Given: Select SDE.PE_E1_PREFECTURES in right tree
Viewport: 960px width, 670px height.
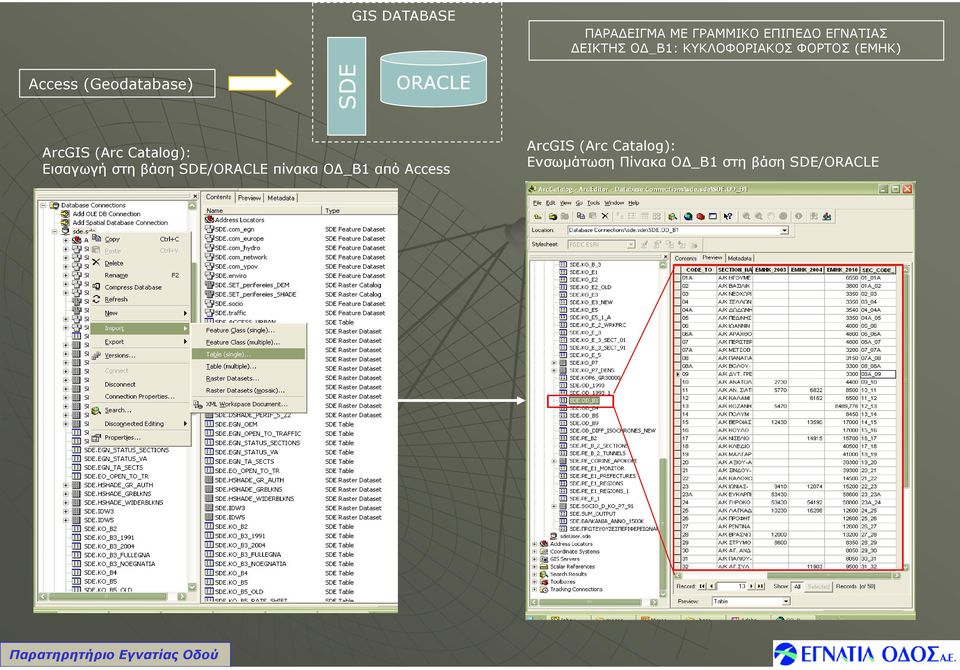Looking at the screenshot, I should click(x=602, y=476).
